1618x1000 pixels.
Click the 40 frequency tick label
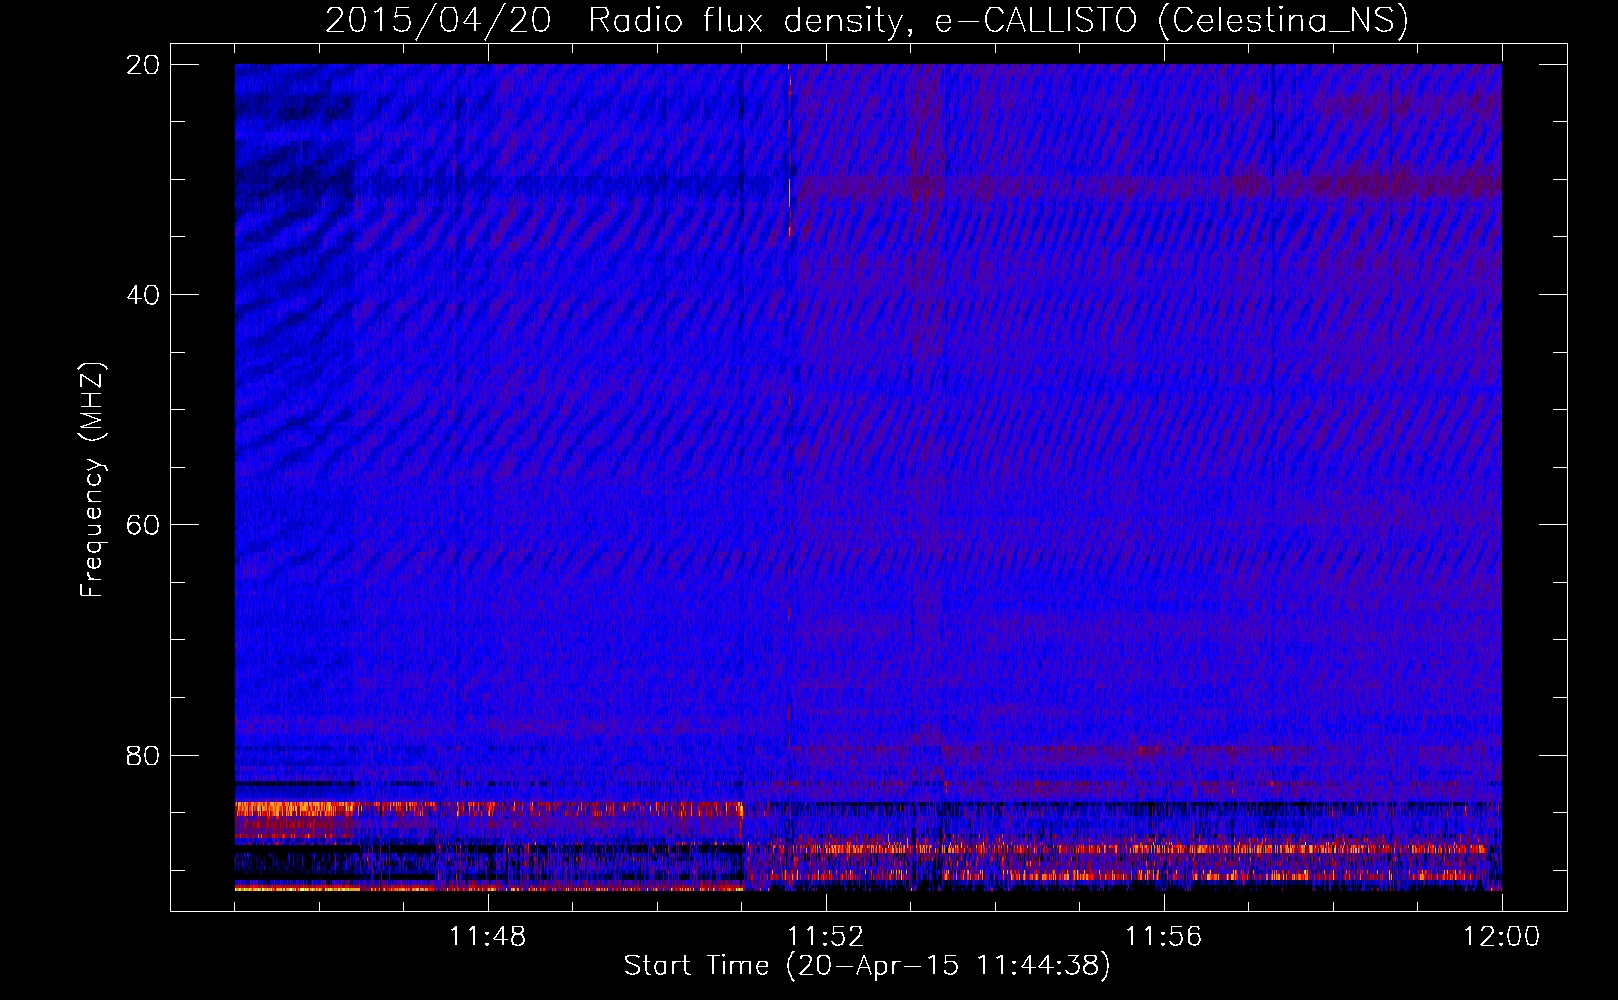[x=144, y=295]
